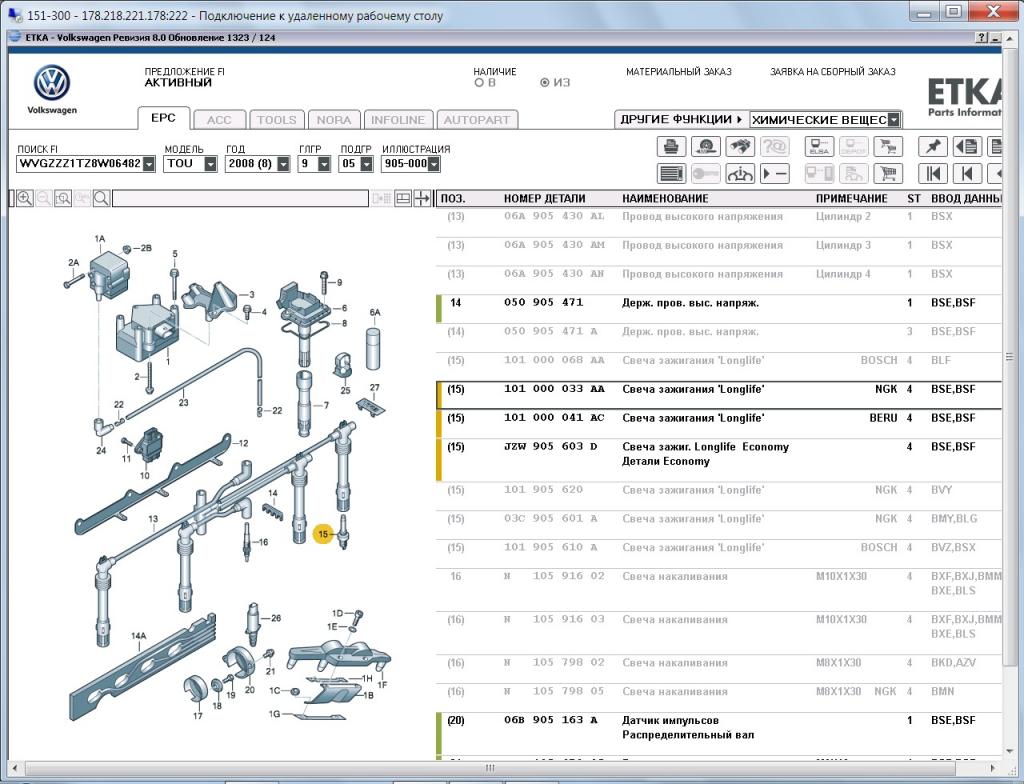Open the МОДЕЛЬ dropdown showing TOU
Screen dimensions: 1024x784
tap(210, 163)
